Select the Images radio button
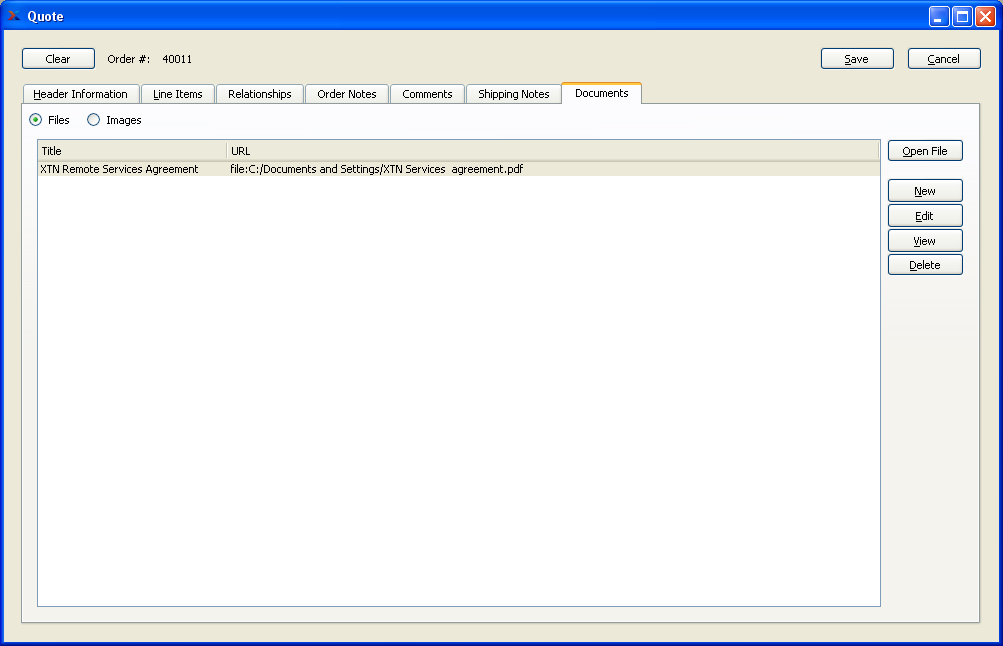Image resolution: width=1003 pixels, height=646 pixels. [x=93, y=120]
